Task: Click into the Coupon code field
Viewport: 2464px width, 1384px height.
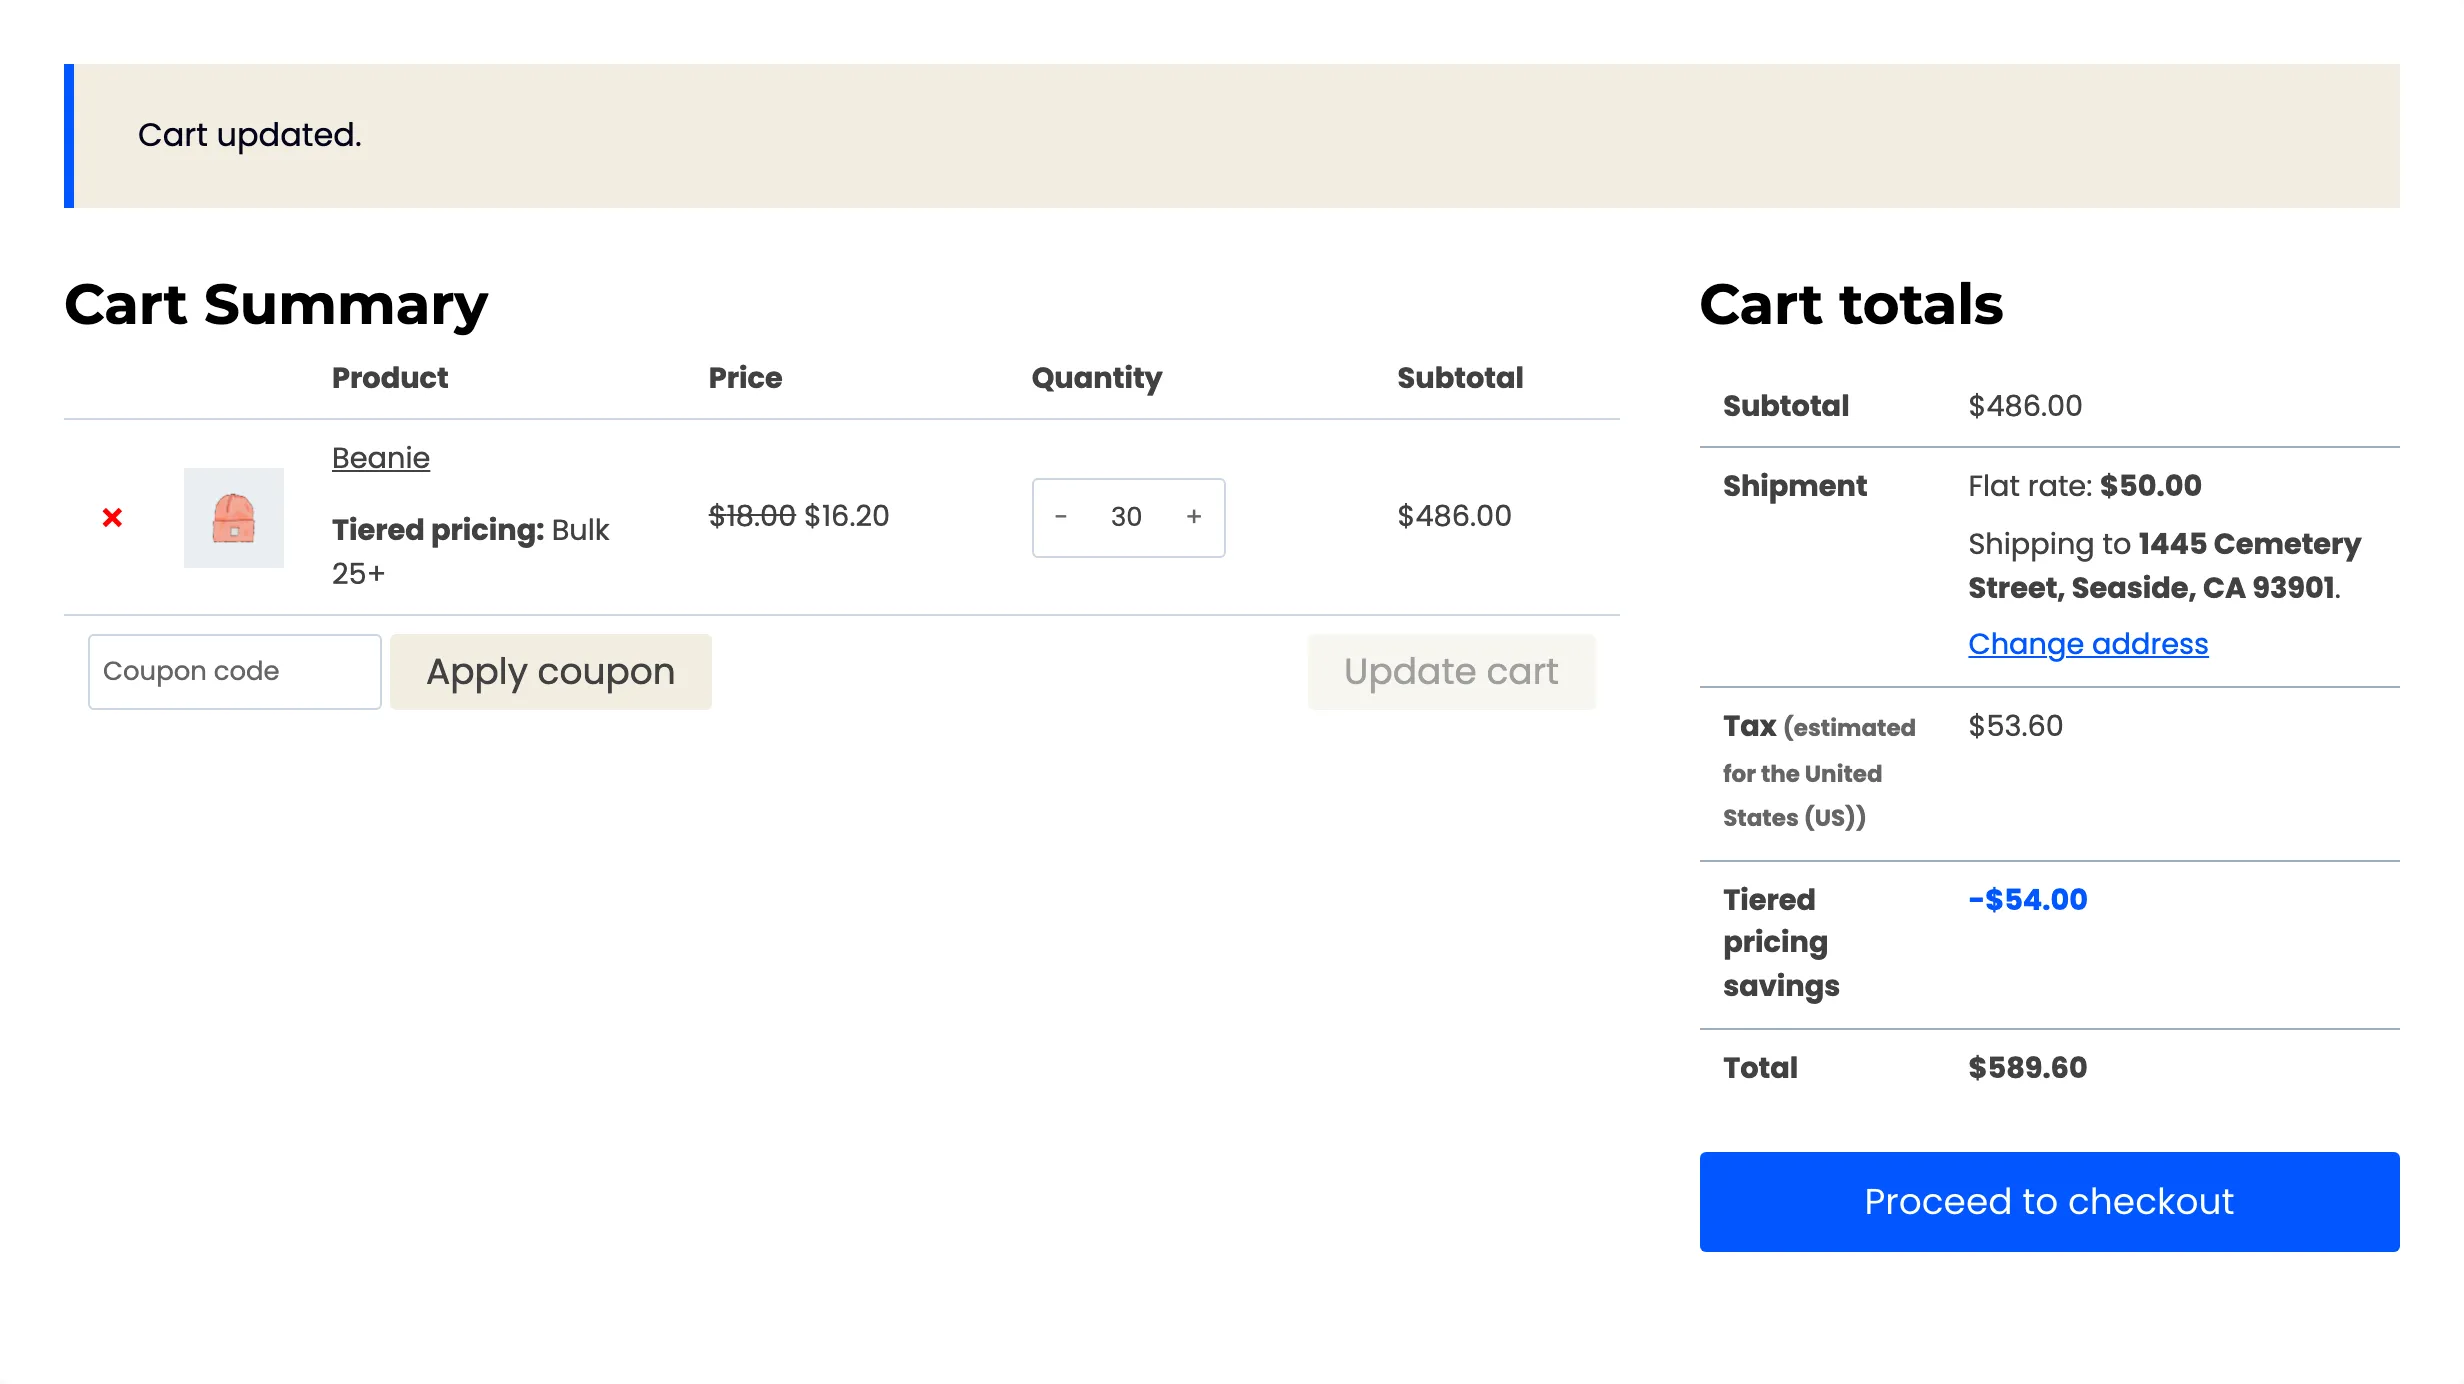Action: tap(235, 672)
